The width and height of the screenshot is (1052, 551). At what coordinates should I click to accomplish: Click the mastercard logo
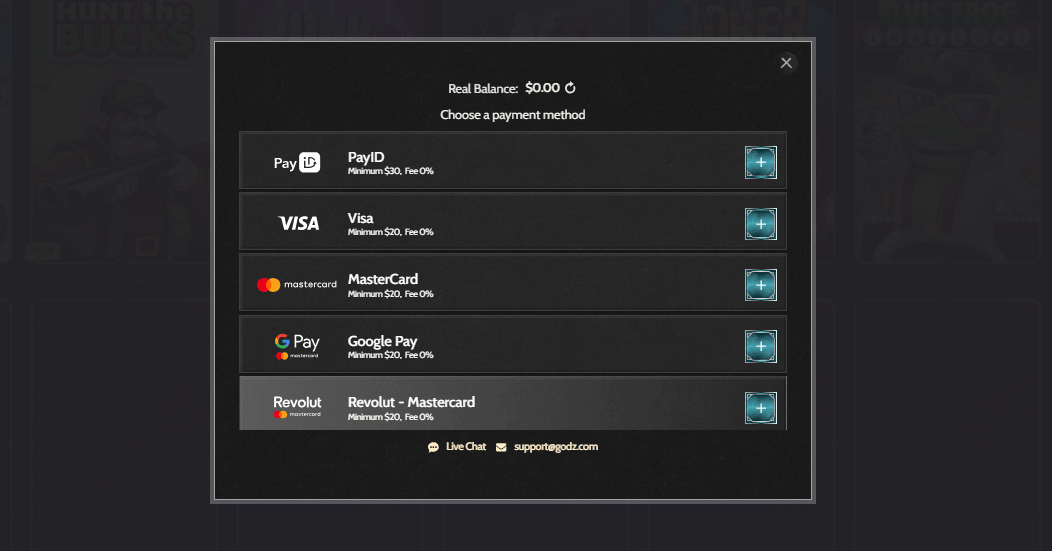pyautogui.click(x=297, y=285)
